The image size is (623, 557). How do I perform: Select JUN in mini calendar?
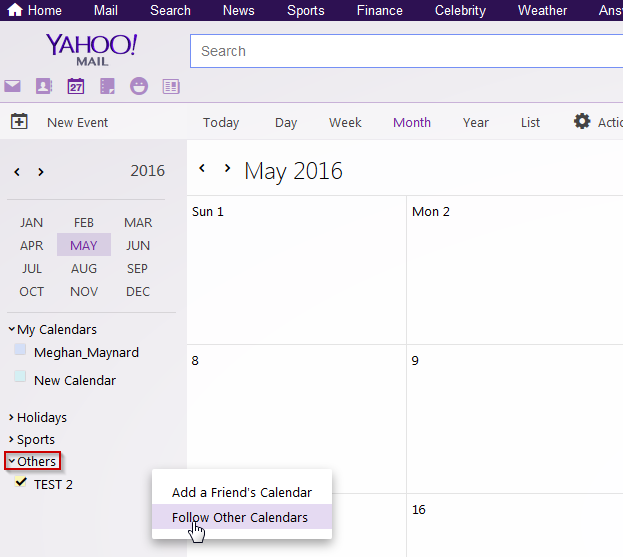[x=138, y=246]
